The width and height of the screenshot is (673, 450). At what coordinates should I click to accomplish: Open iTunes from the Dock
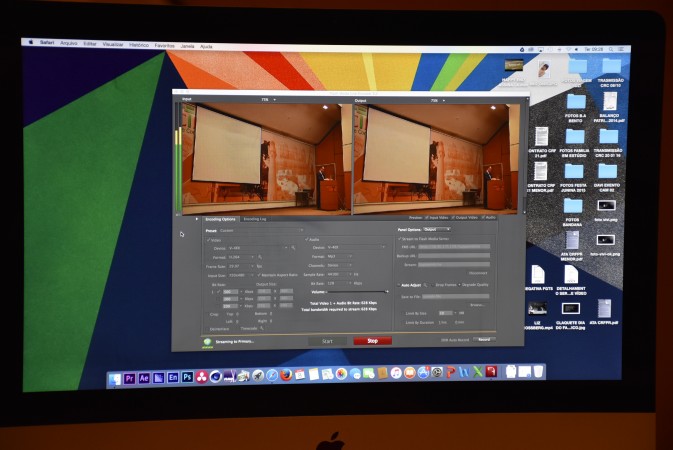[396, 373]
